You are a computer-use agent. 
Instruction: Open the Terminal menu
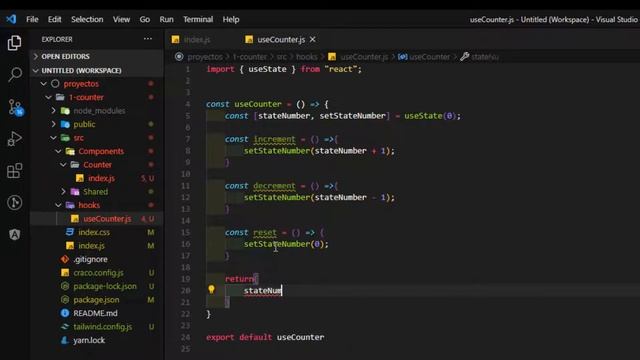198,19
